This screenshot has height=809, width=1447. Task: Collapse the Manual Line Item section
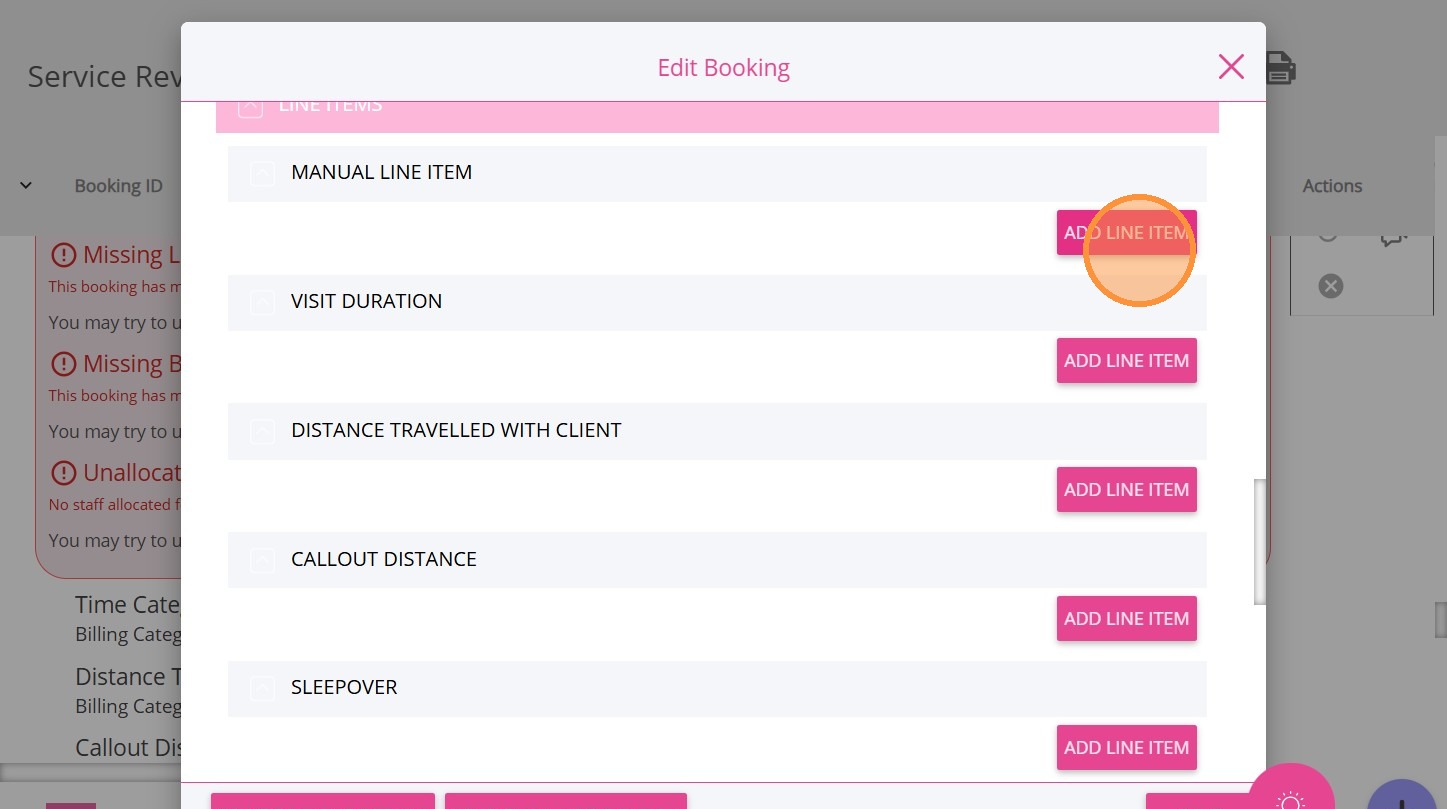tap(262, 173)
